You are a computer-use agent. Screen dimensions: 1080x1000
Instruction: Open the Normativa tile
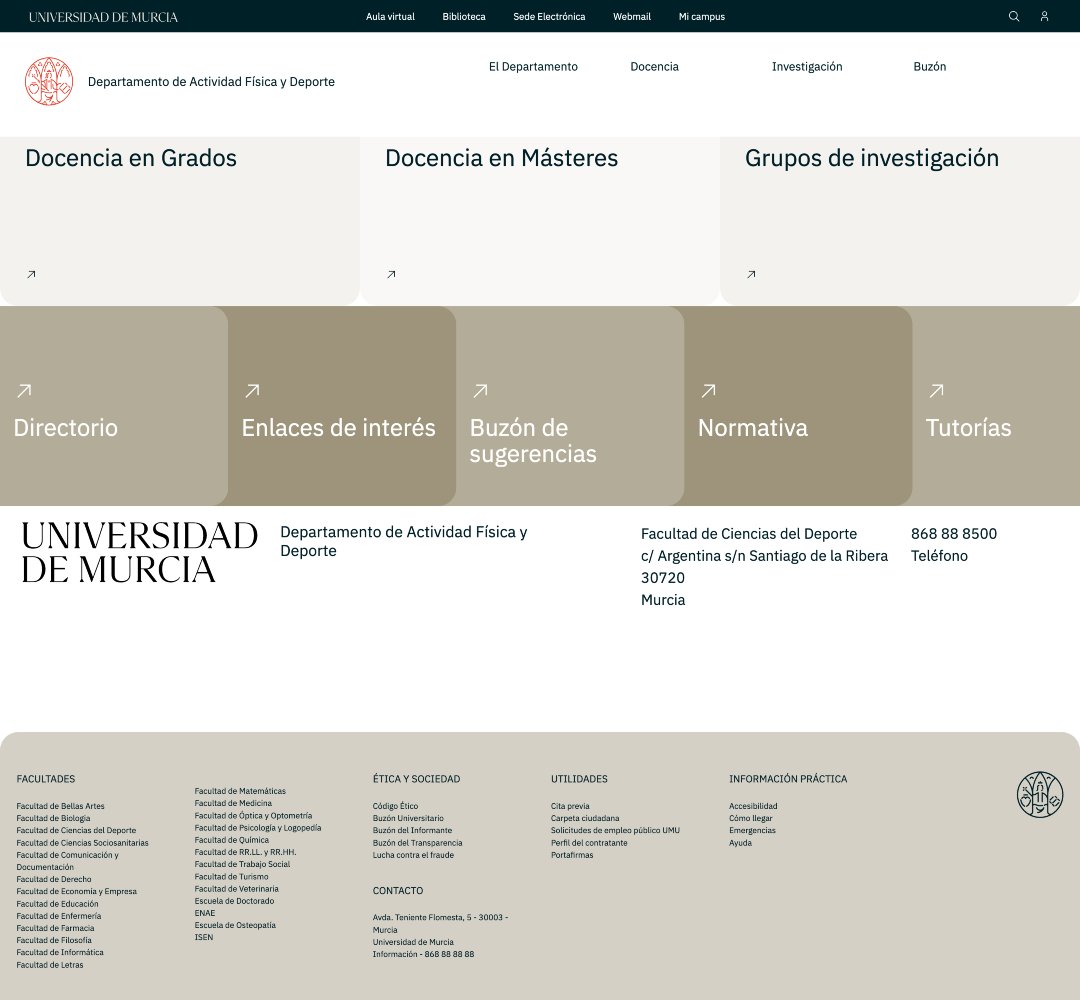point(798,406)
